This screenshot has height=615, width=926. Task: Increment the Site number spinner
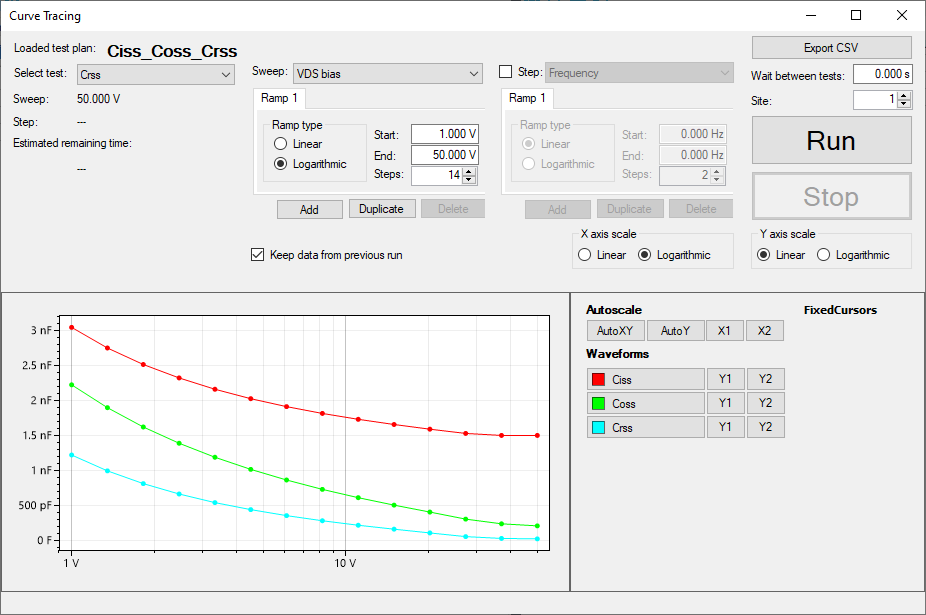[x=904, y=96]
